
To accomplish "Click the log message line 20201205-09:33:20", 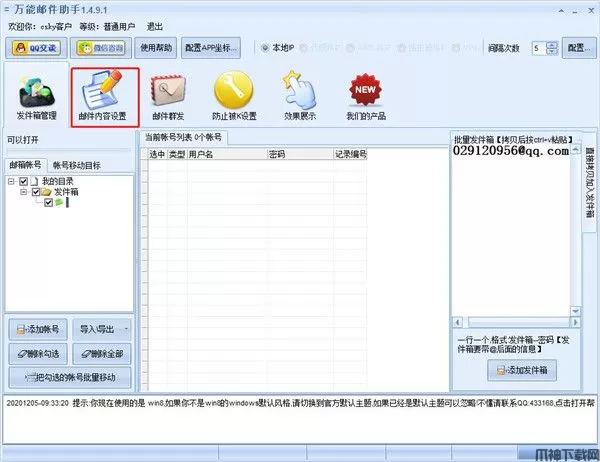I will (x=300, y=403).
